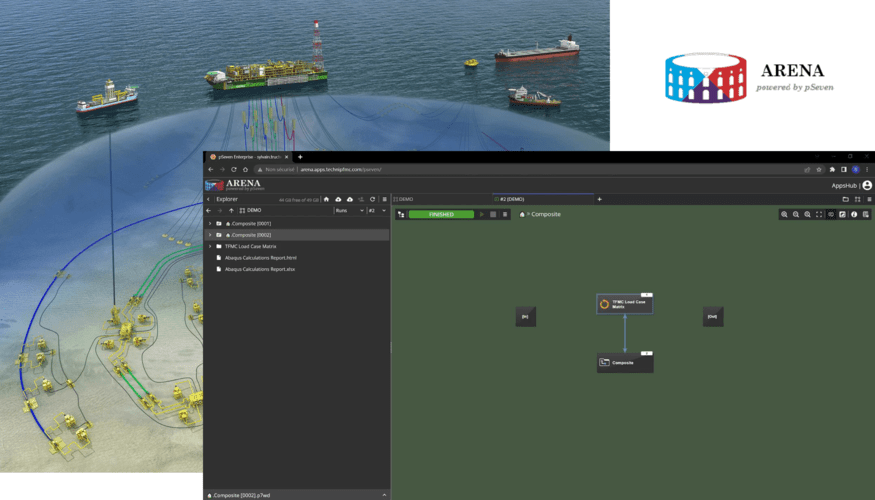Click the Explorer home icon
The width and height of the screenshot is (875, 500).
[x=326, y=199]
